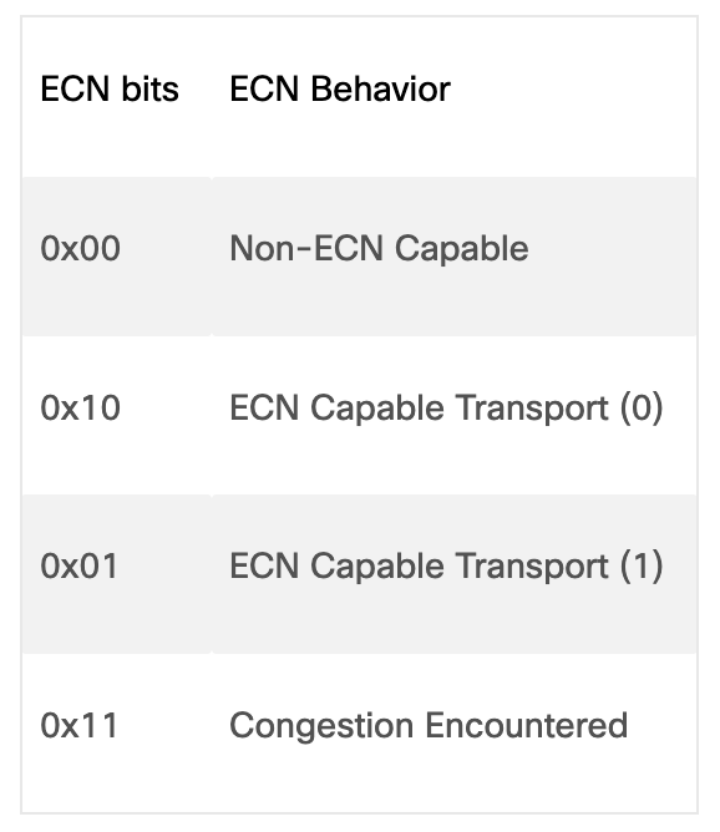Select the 0x01 table cell
The height and width of the screenshot is (832, 720).
click(x=80, y=566)
